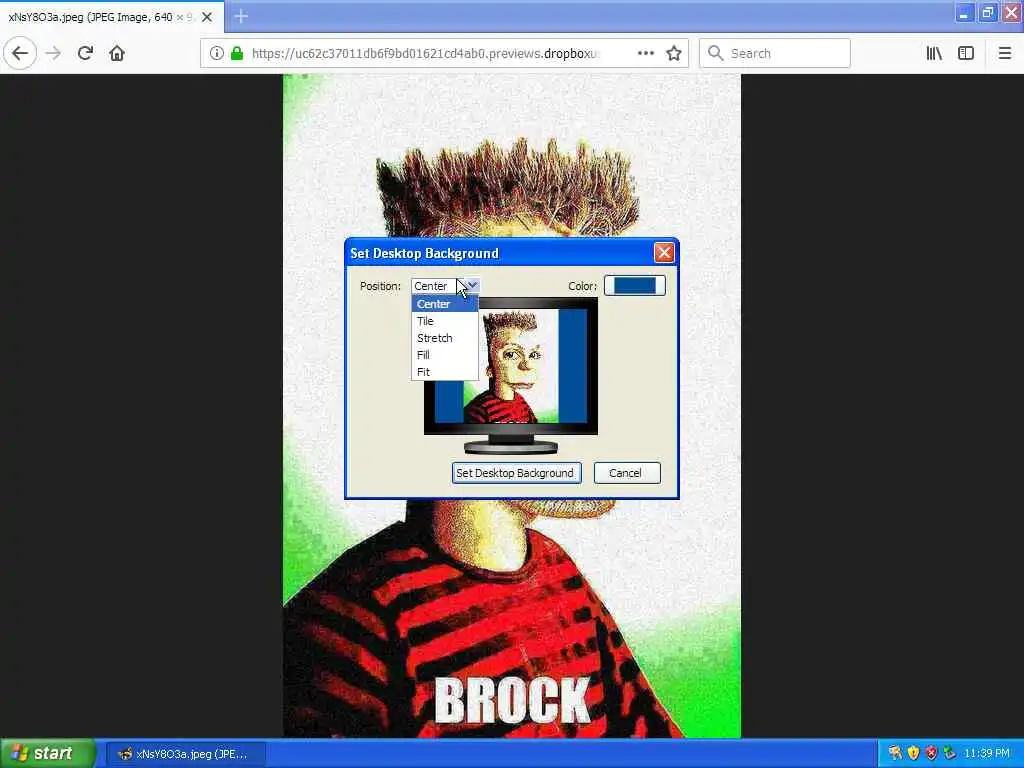Click the forward navigation arrow

[53, 53]
